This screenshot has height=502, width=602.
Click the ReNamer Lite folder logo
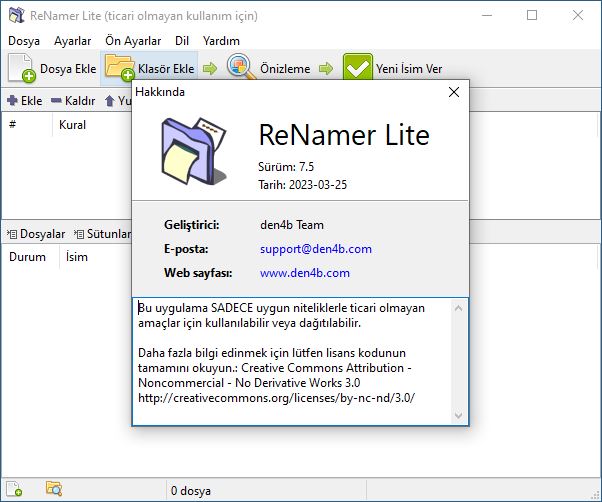tap(194, 151)
